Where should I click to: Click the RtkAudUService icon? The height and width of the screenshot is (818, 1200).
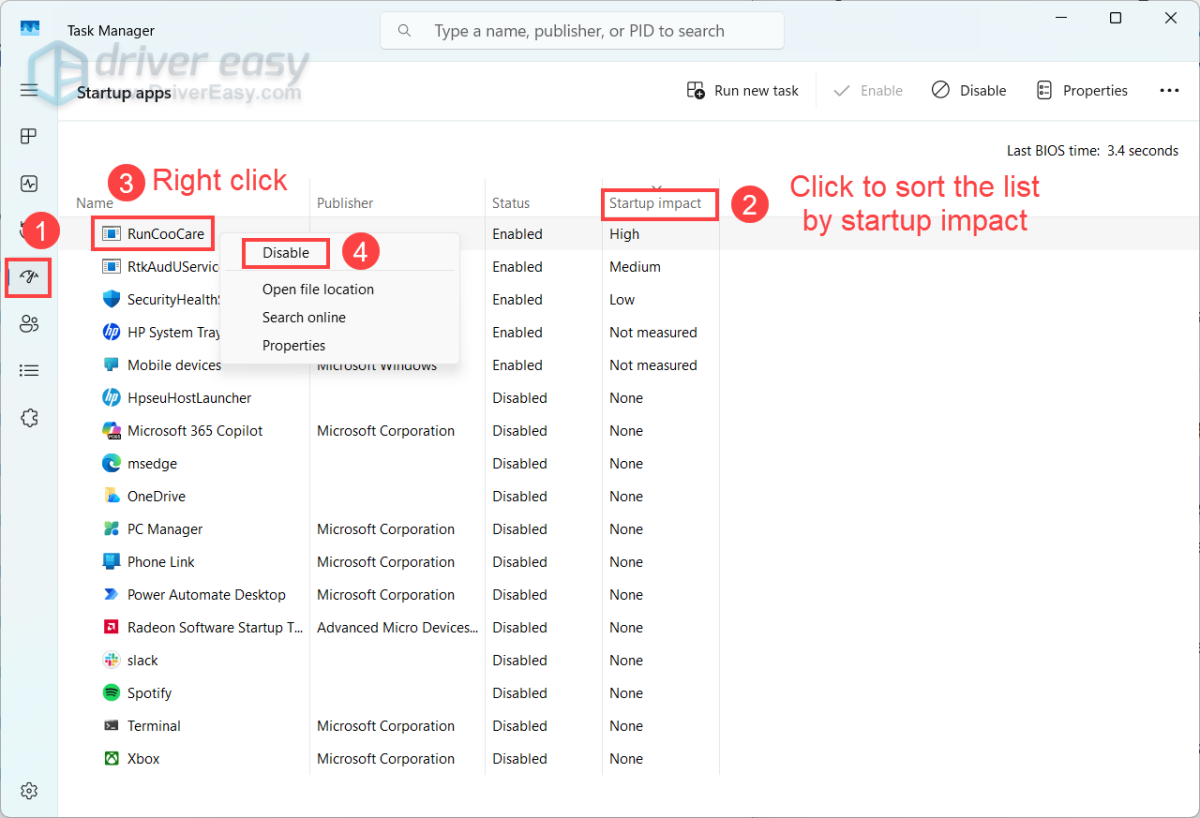[111, 267]
